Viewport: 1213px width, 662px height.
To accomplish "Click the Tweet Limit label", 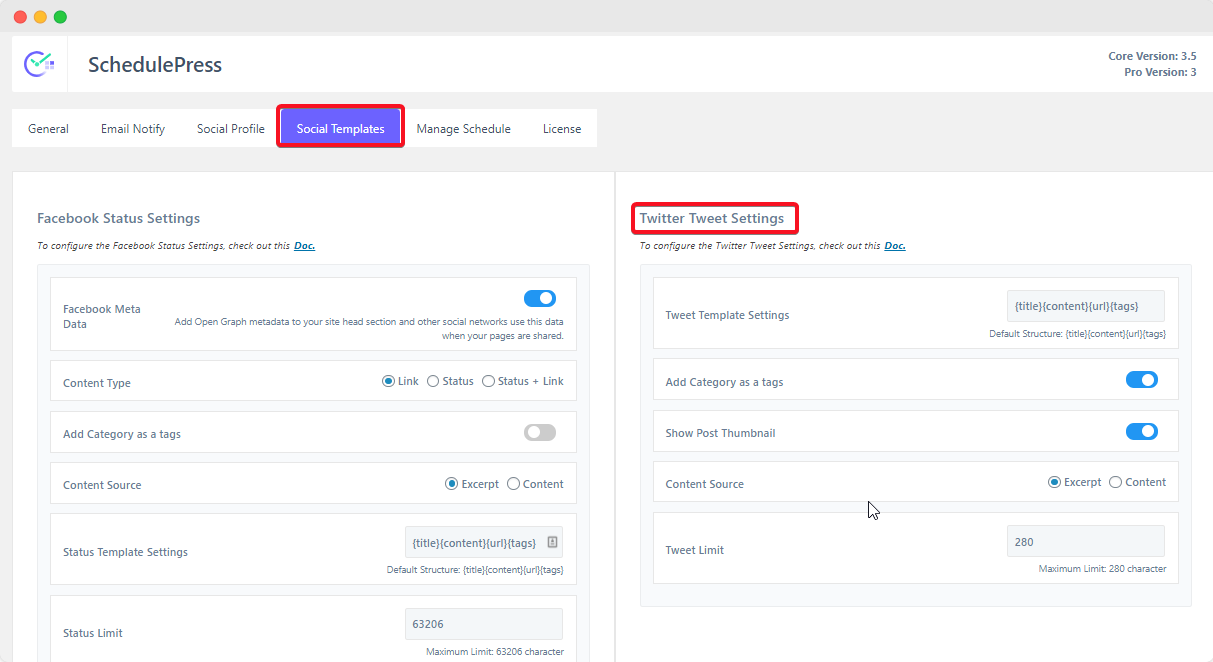I will point(695,550).
